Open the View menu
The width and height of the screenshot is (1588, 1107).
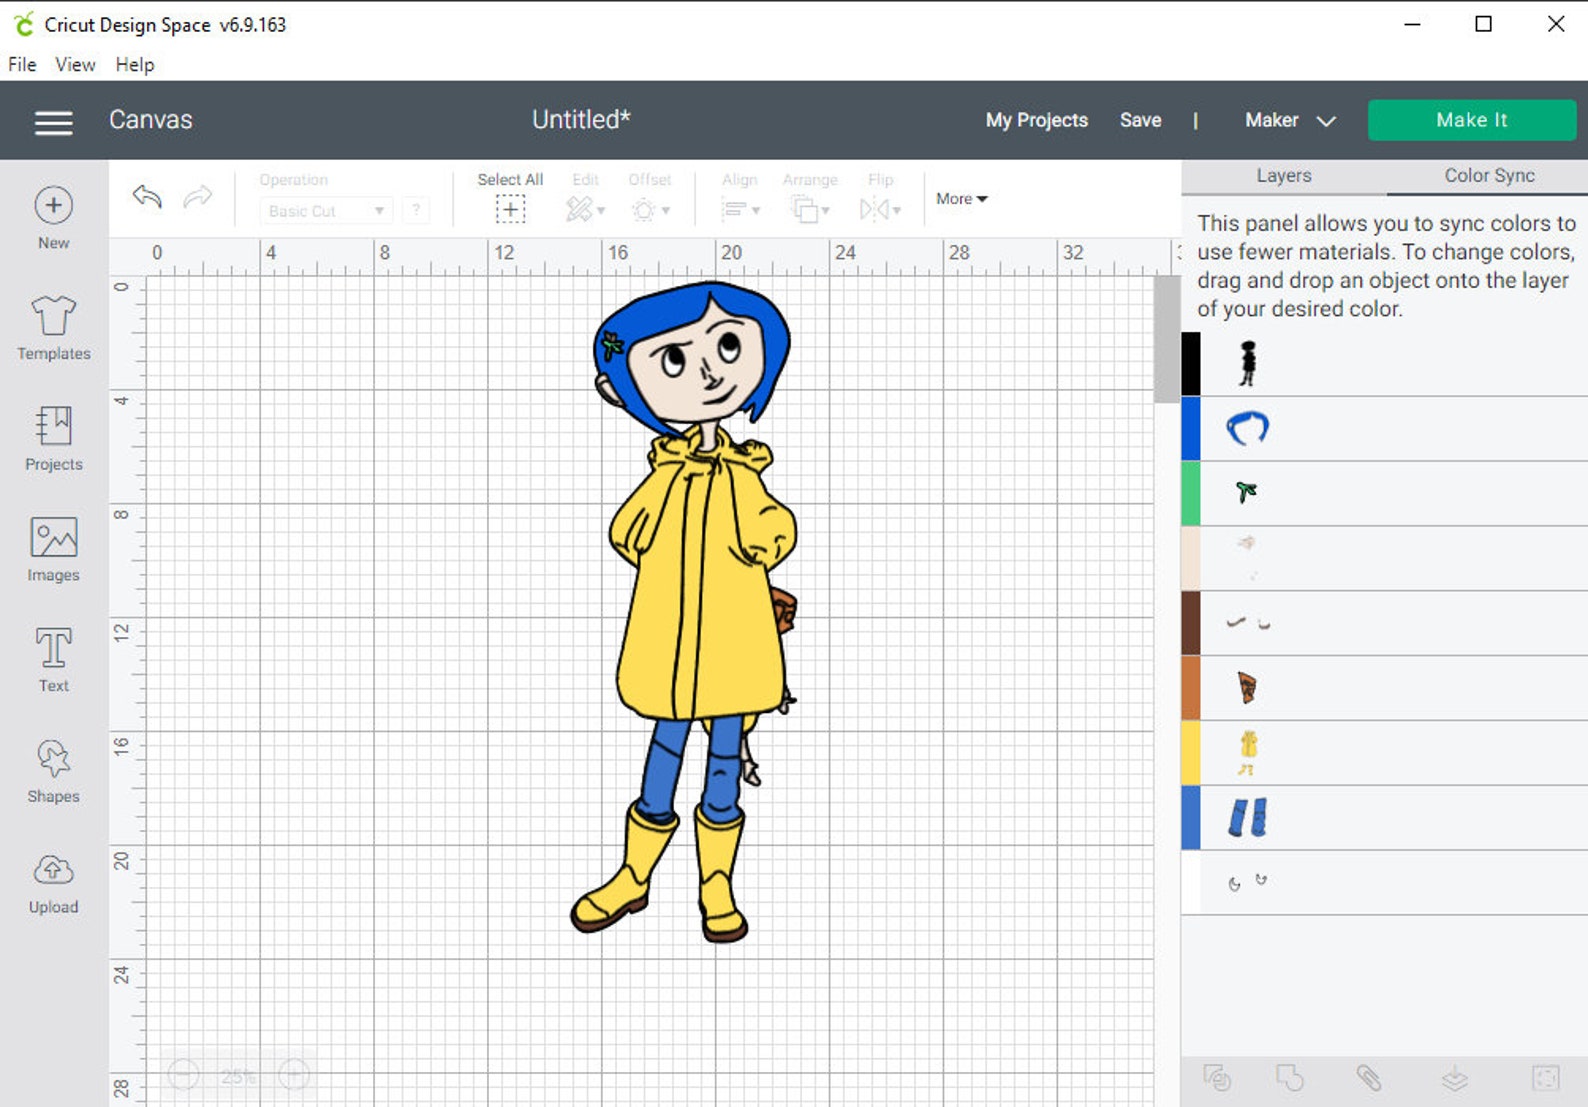[75, 65]
